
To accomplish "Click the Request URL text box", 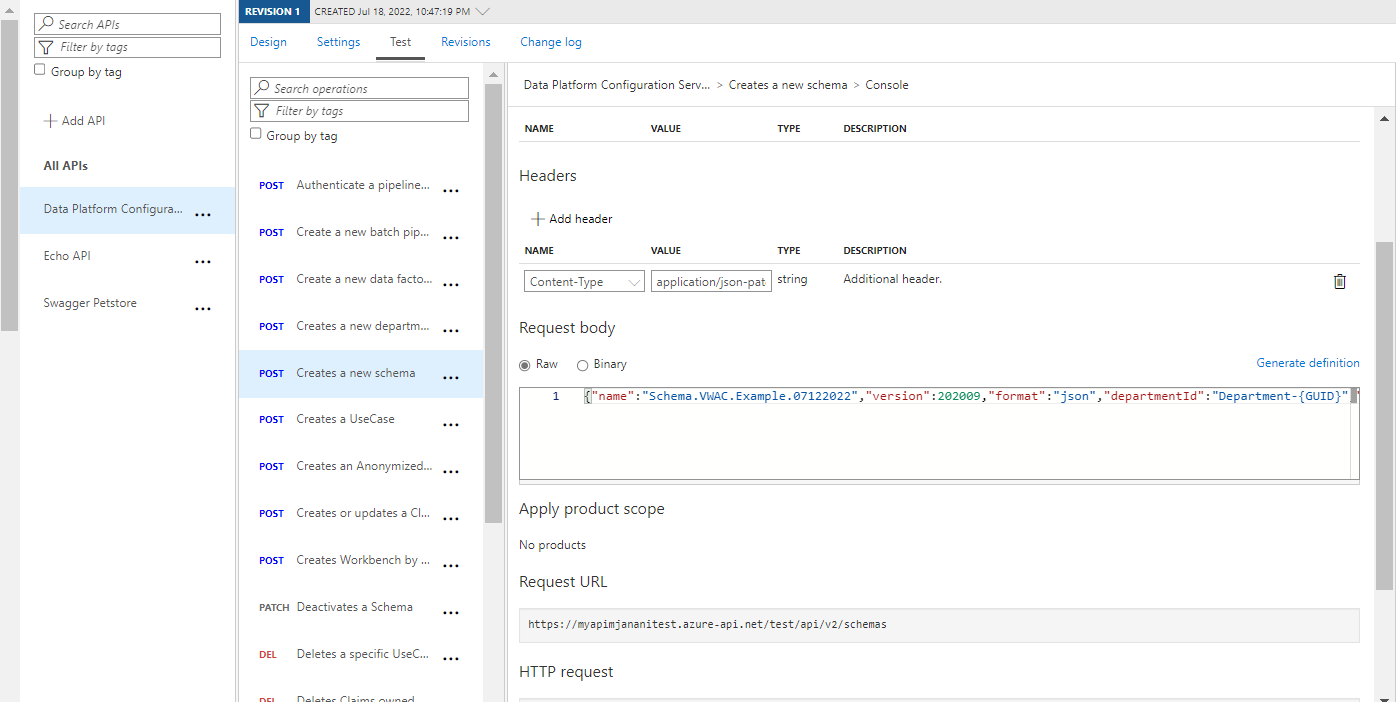I will (x=939, y=624).
